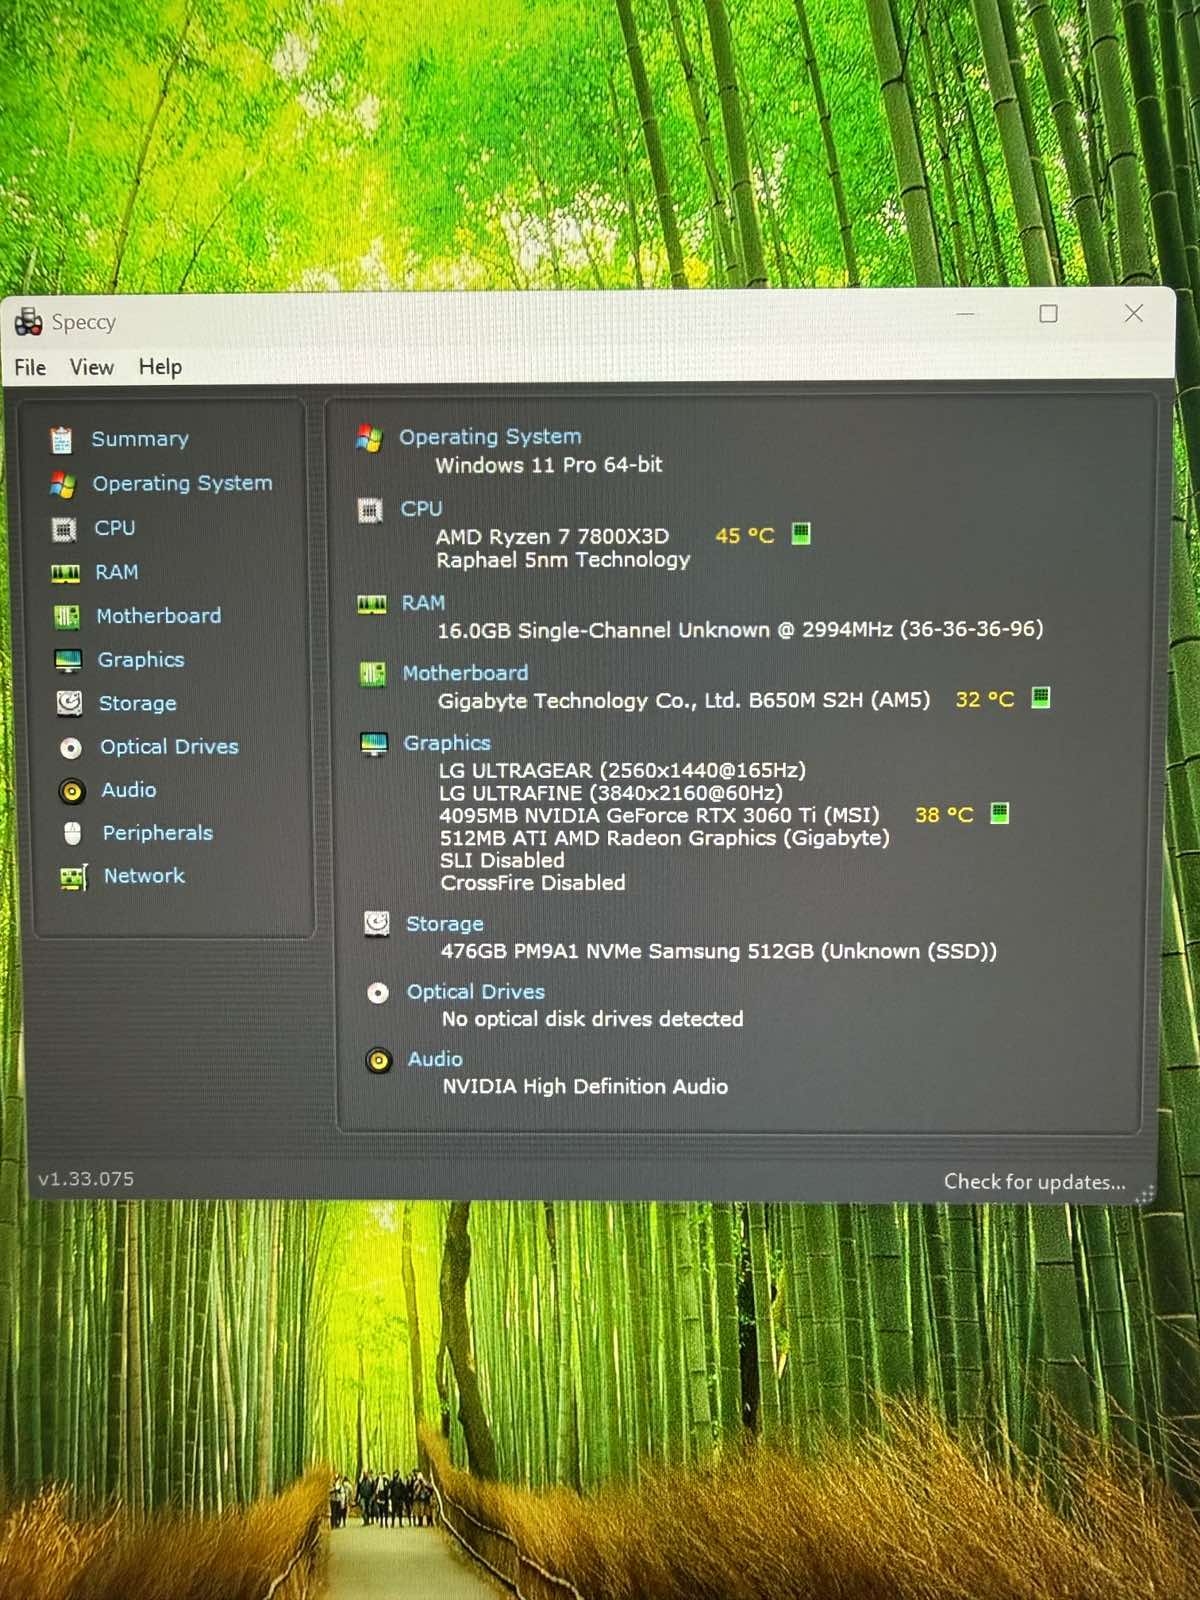1200x1600 pixels.
Task: Open the CPU heading link in summary
Action: (421, 509)
